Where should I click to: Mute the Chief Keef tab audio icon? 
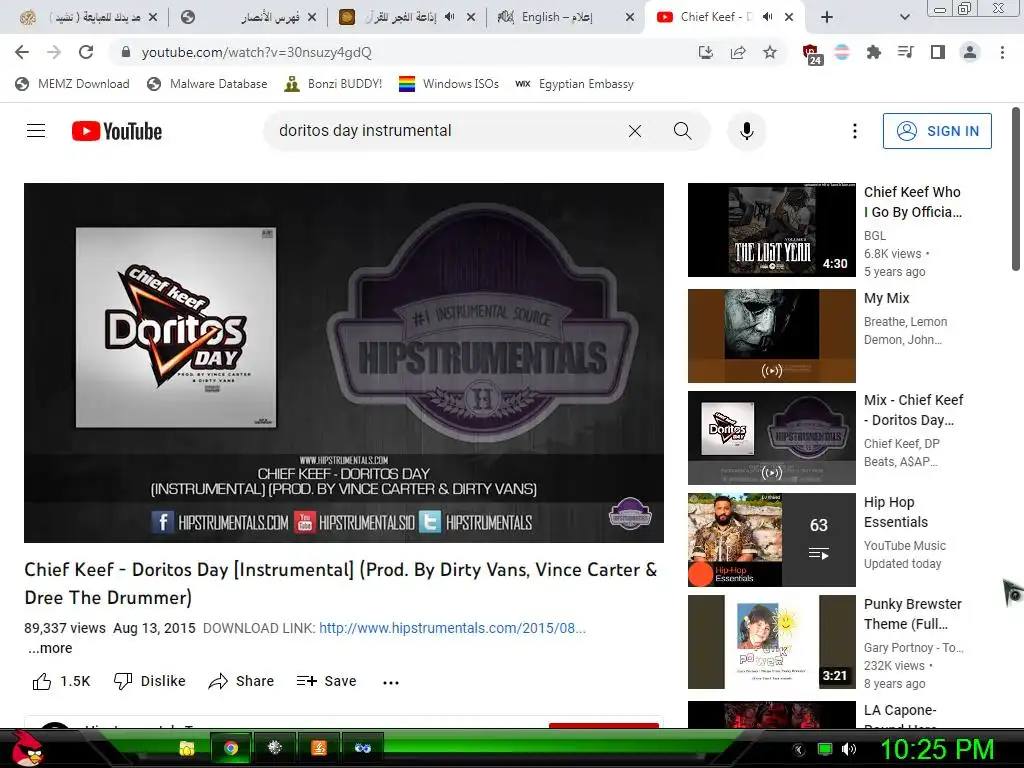pyautogui.click(x=768, y=17)
